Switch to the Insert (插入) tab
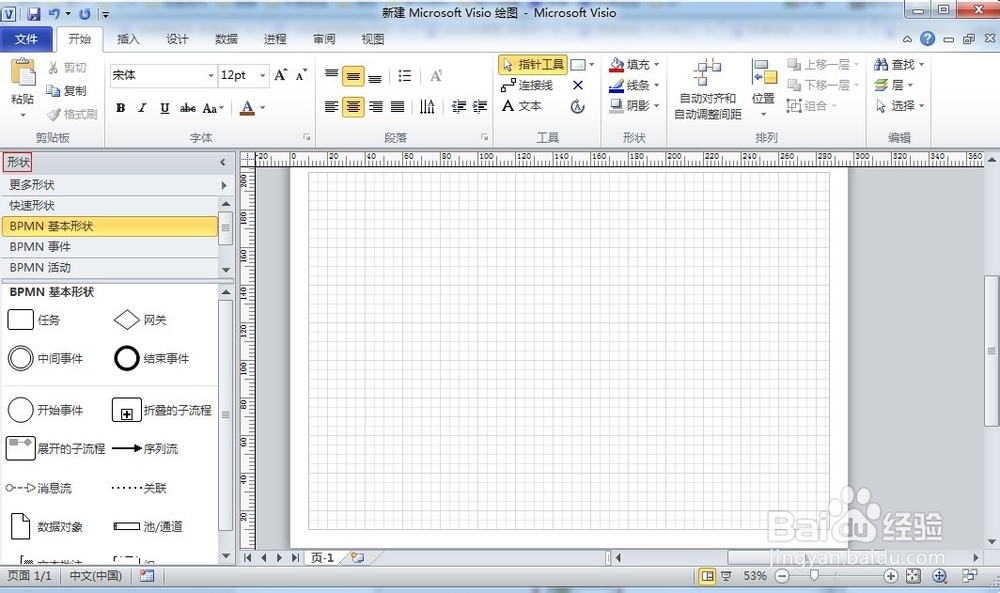This screenshot has width=1000, height=593. (x=128, y=39)
